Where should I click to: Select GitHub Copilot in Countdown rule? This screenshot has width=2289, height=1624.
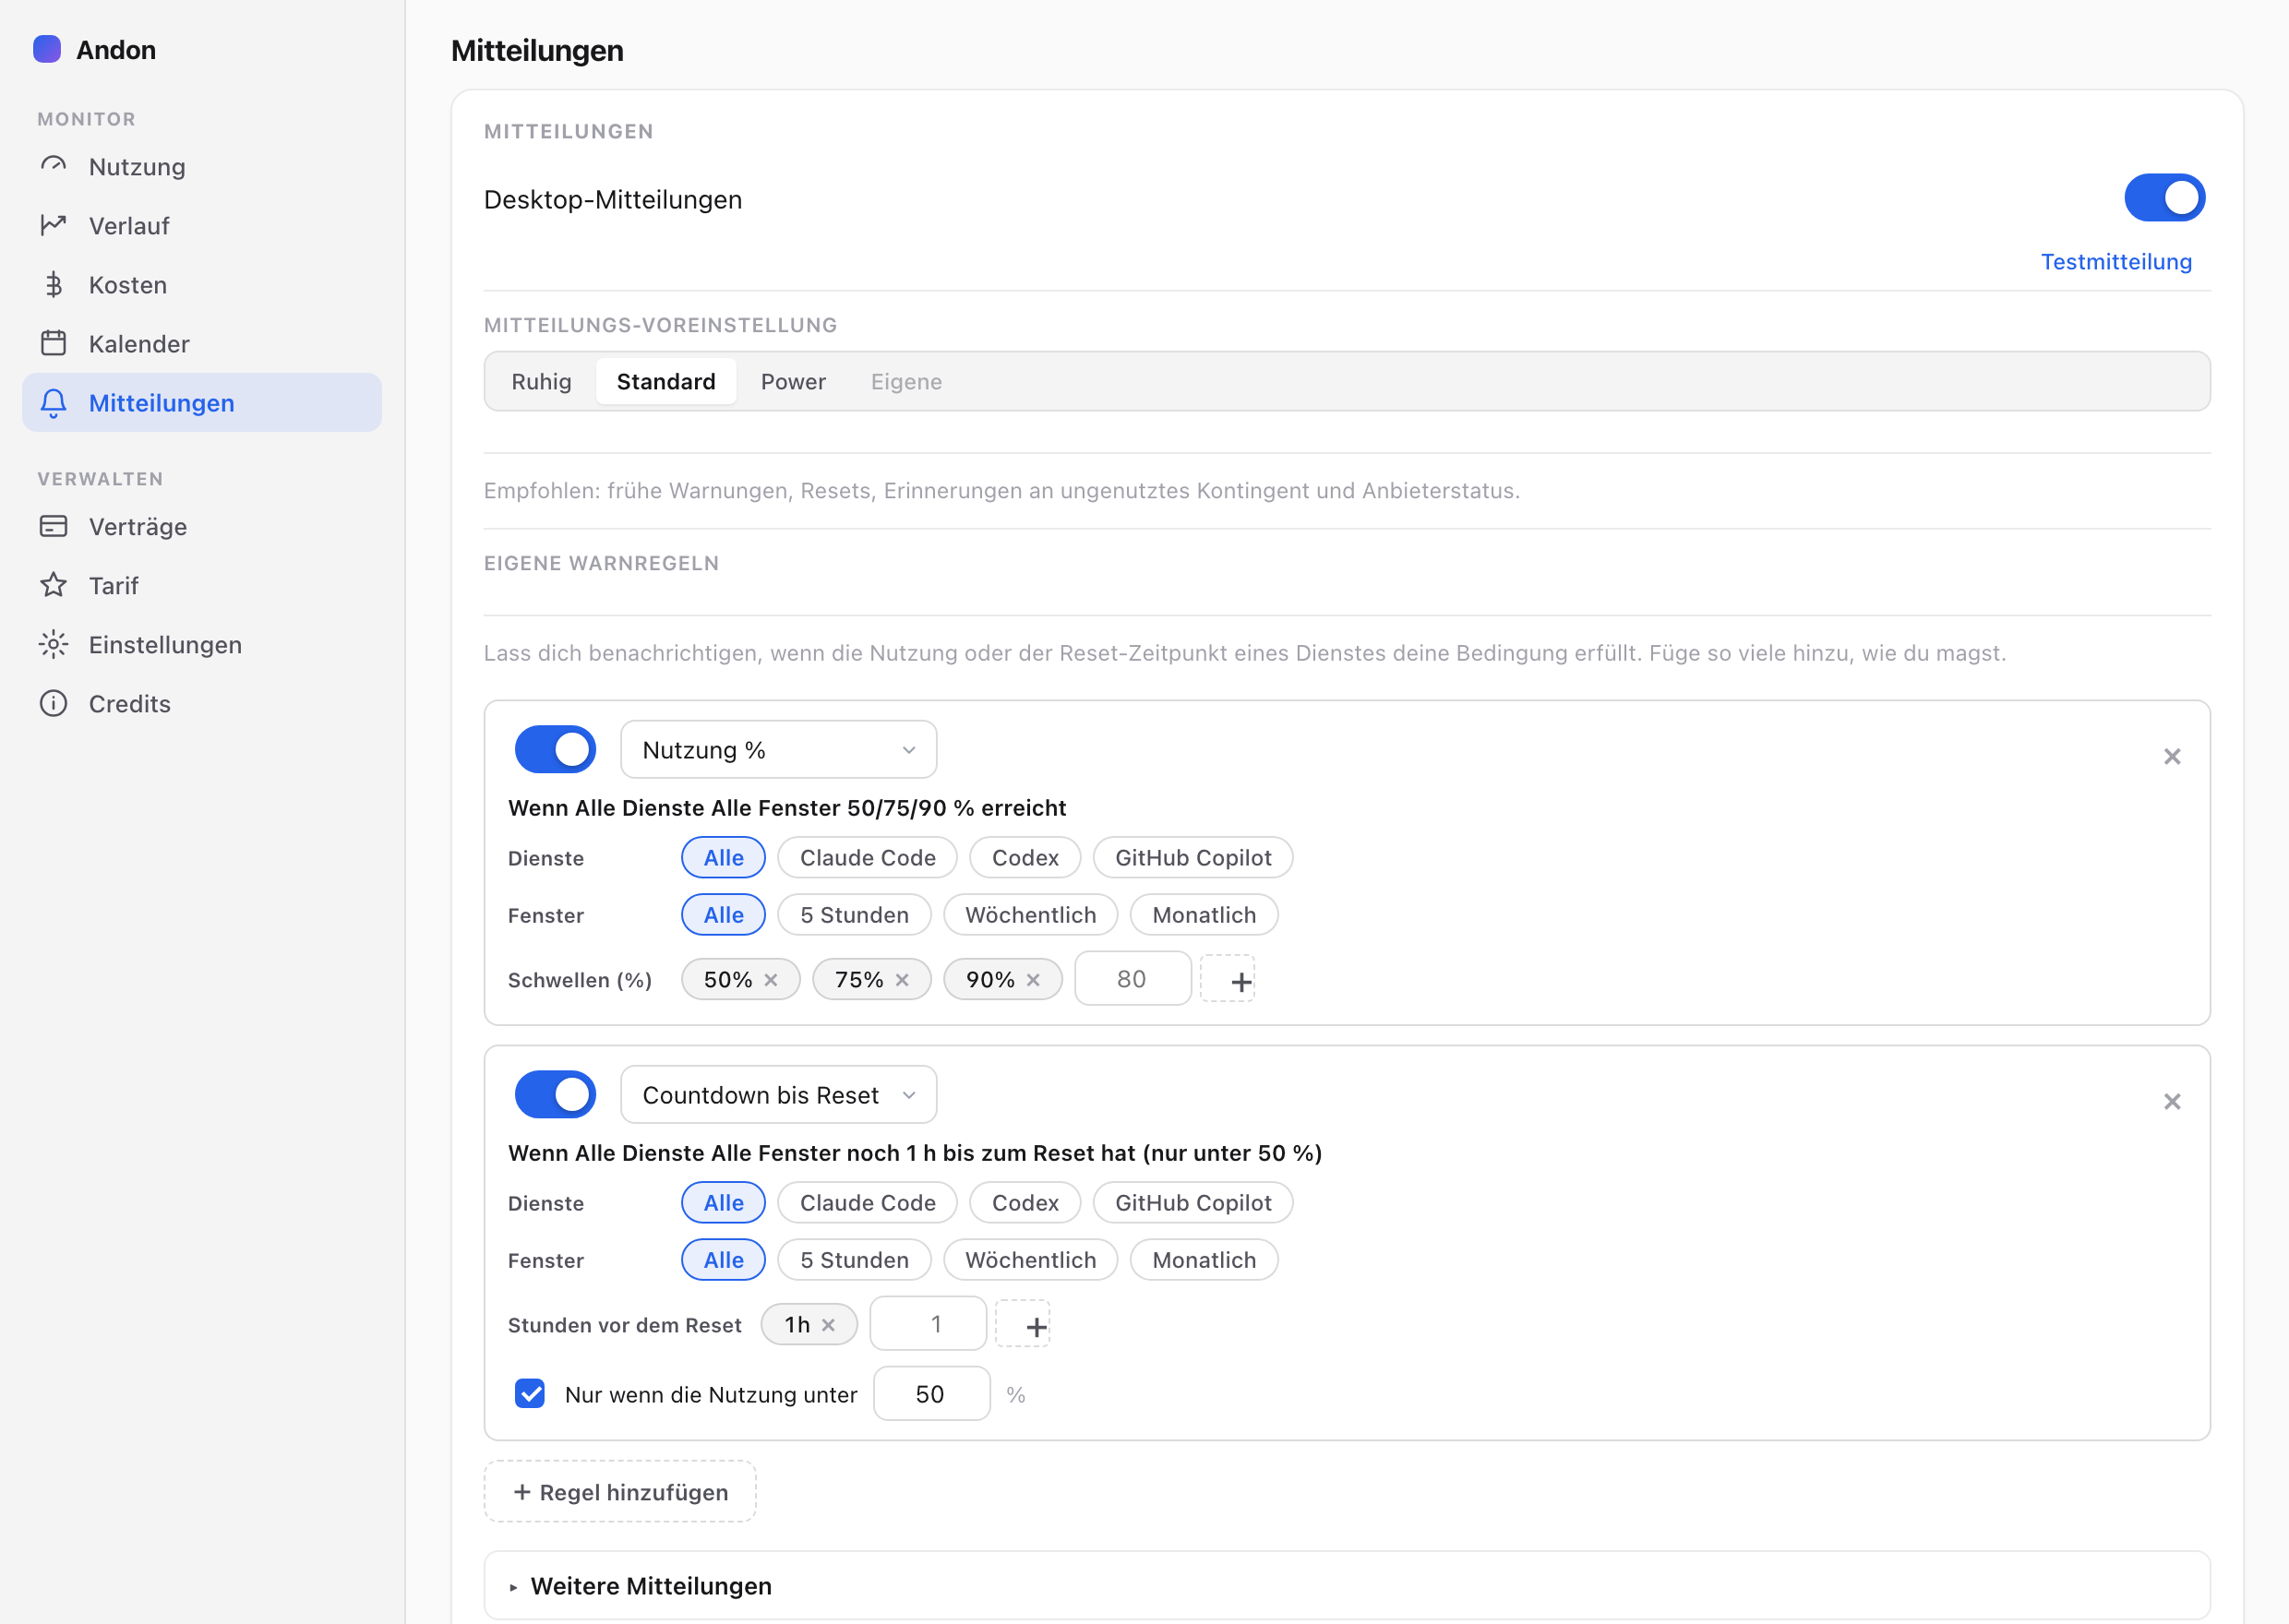[x=1193, y=1202]
